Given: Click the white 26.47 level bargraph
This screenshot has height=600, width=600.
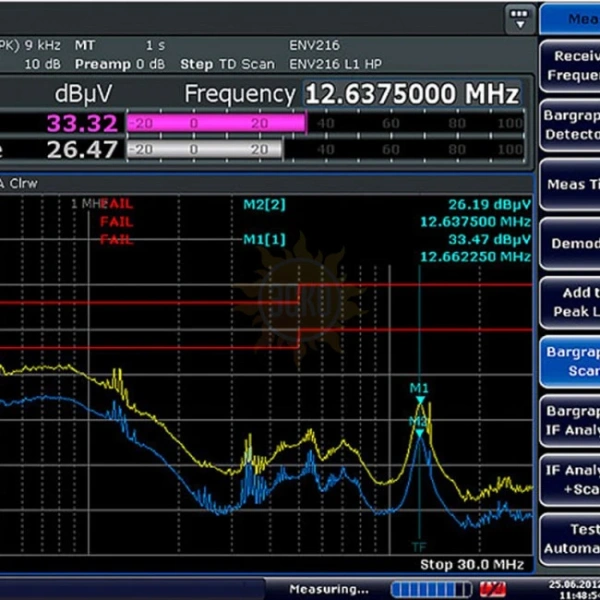Looking at the screenshot, I should pos(204,149).
